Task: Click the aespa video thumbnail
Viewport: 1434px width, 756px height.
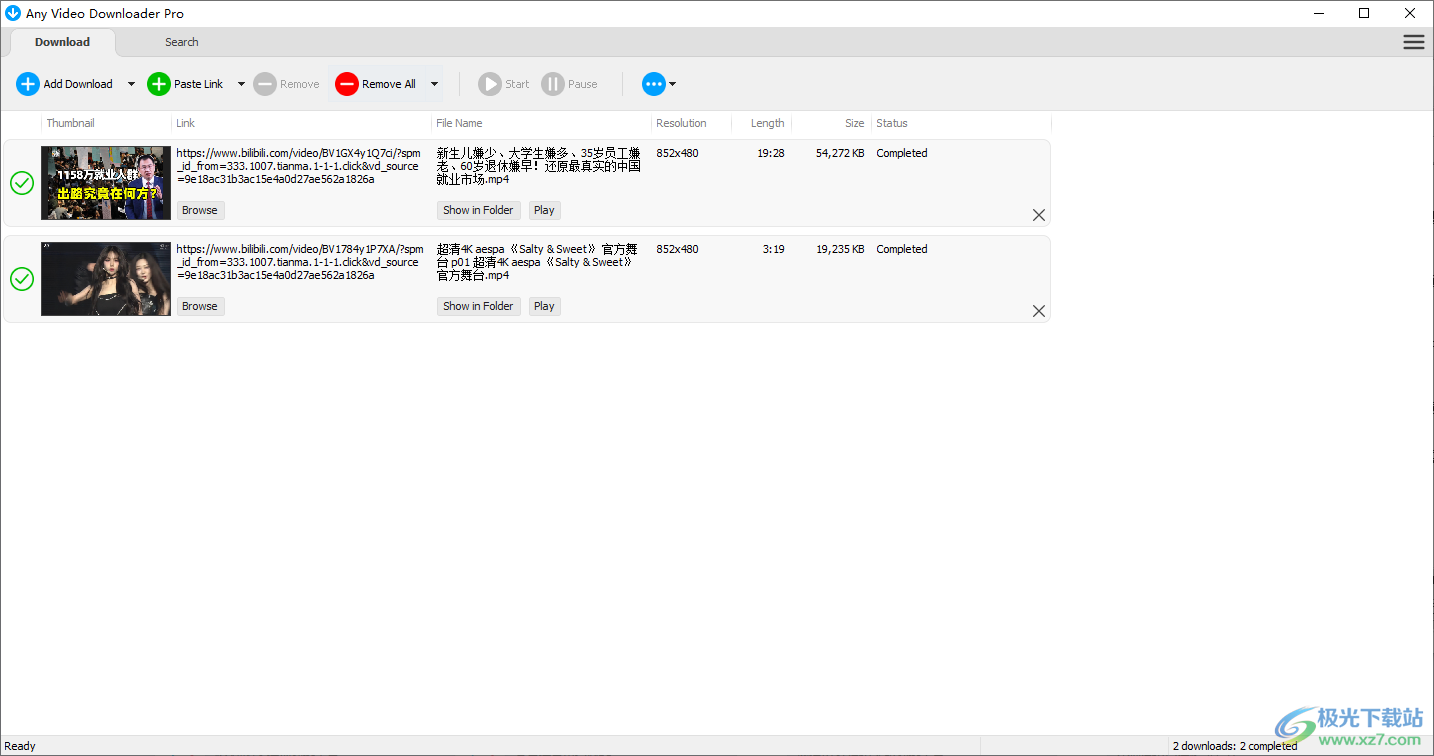Action: coord(106,279)
